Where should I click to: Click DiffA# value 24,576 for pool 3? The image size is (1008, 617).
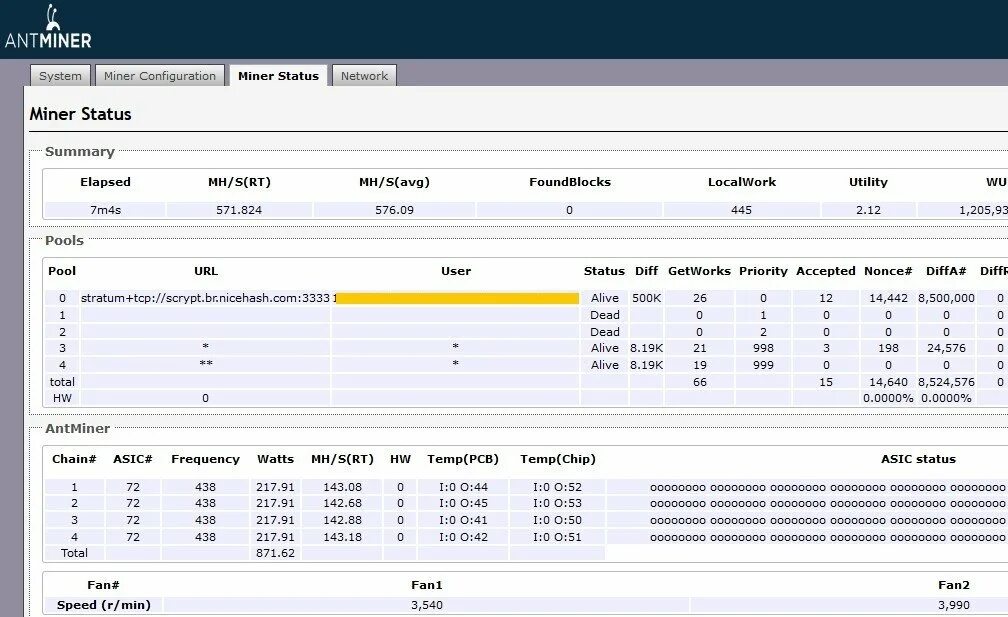[x=946, y=348]
